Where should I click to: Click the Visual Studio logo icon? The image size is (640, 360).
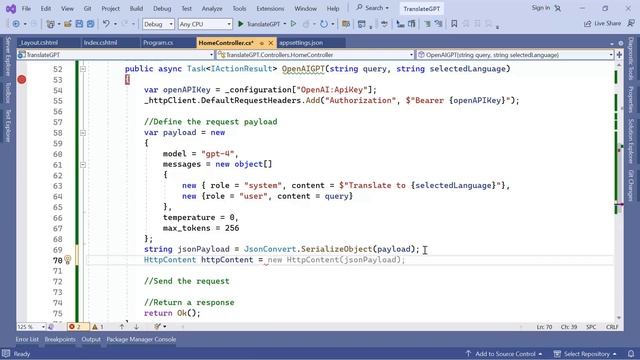11,8
